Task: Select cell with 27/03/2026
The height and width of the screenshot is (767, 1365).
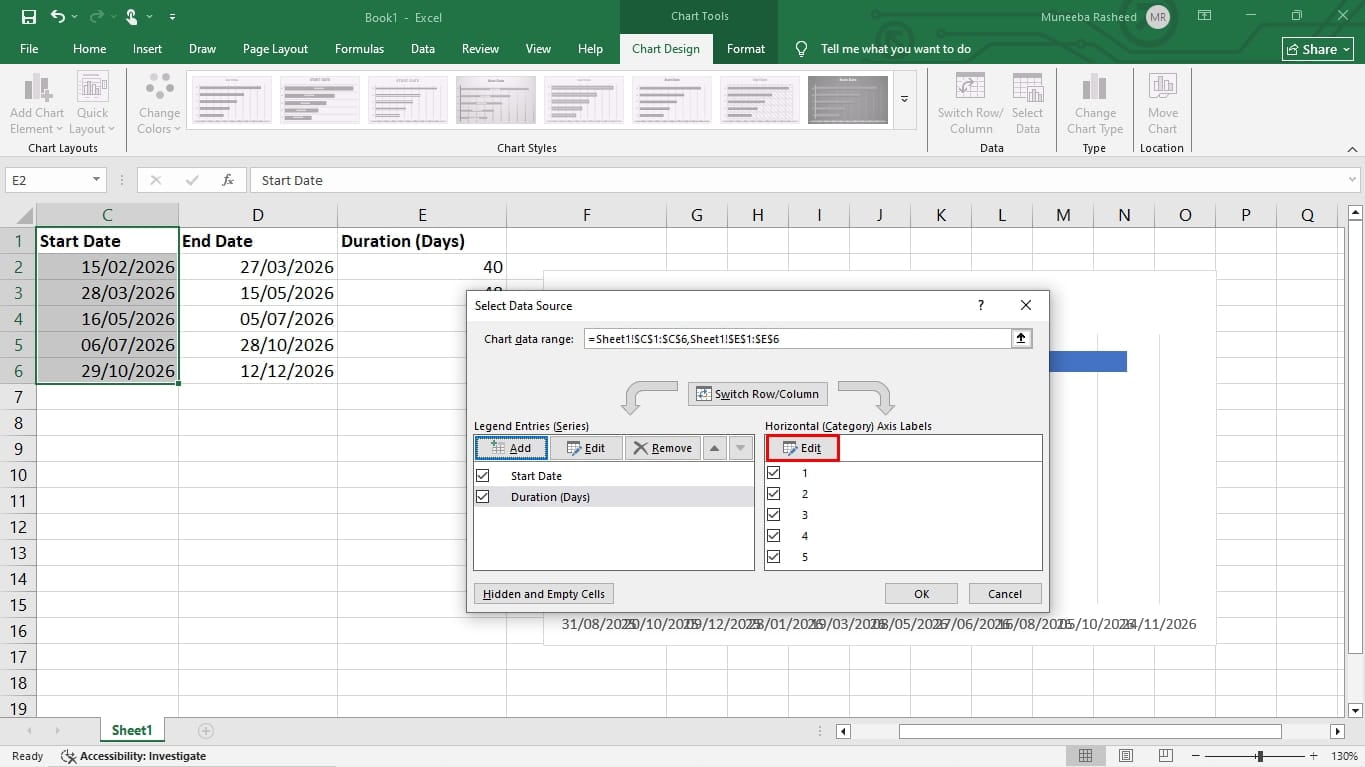Action: coord(257,267)
